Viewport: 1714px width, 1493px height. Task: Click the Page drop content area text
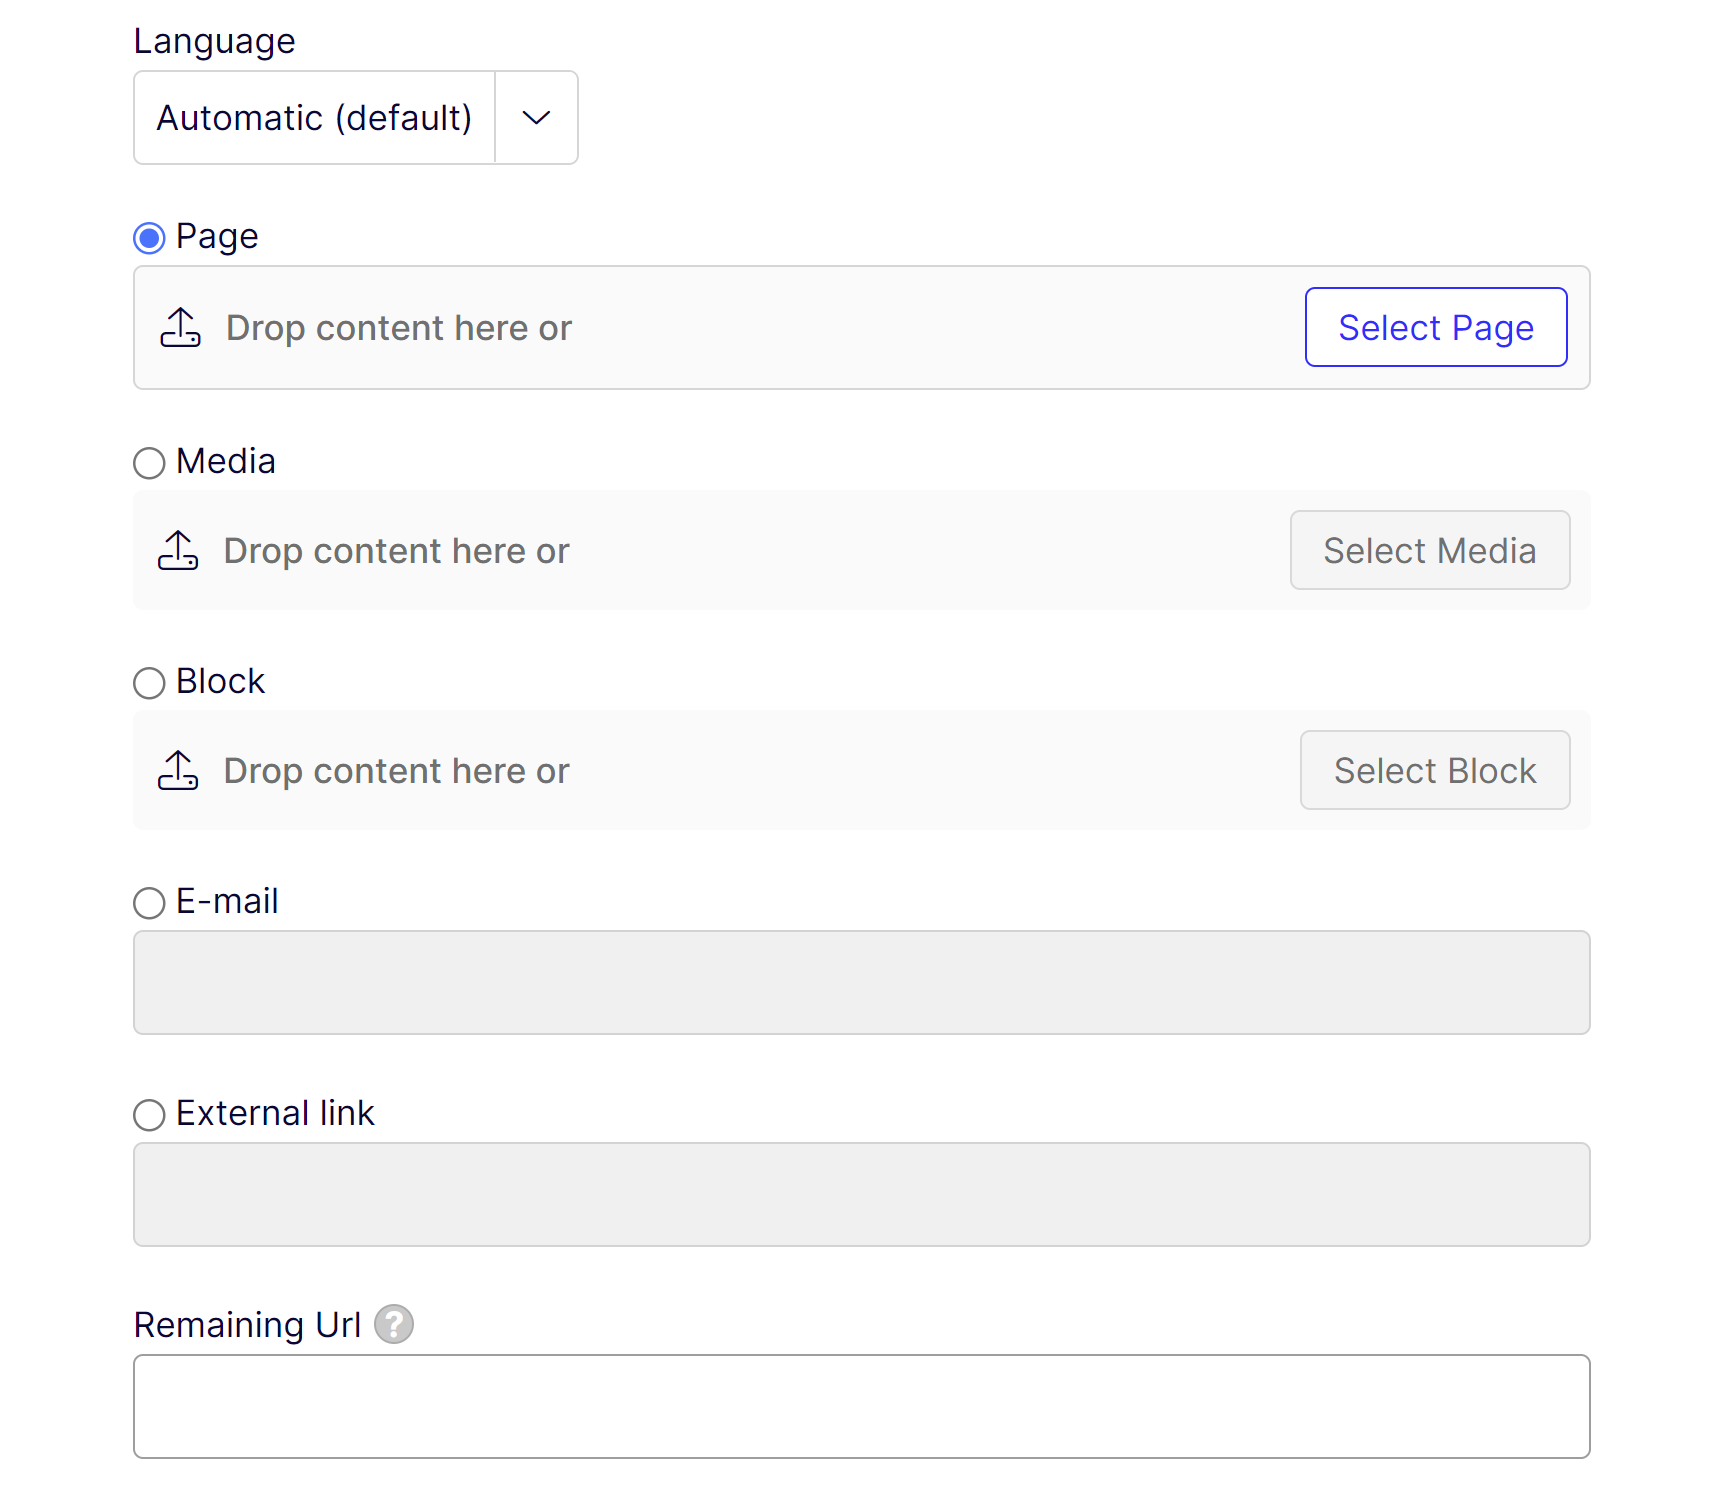(x=398, y=328)
